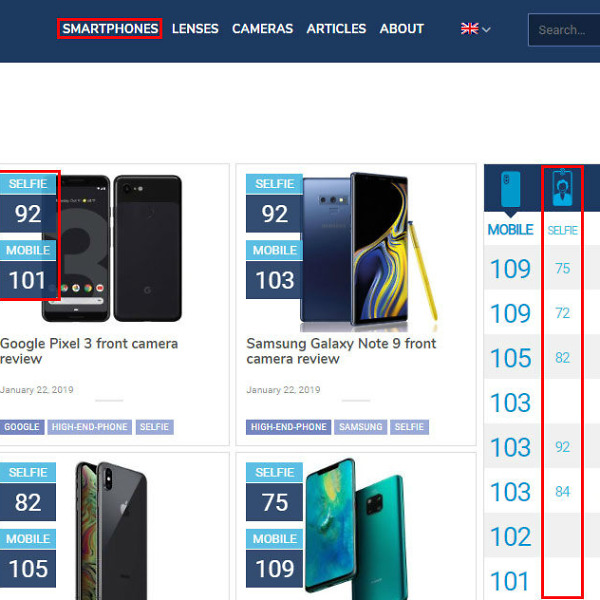This screenshot has height=600, width=600.
Task: Select ranking row 105 with selfie 82
Action: [542, 357]
